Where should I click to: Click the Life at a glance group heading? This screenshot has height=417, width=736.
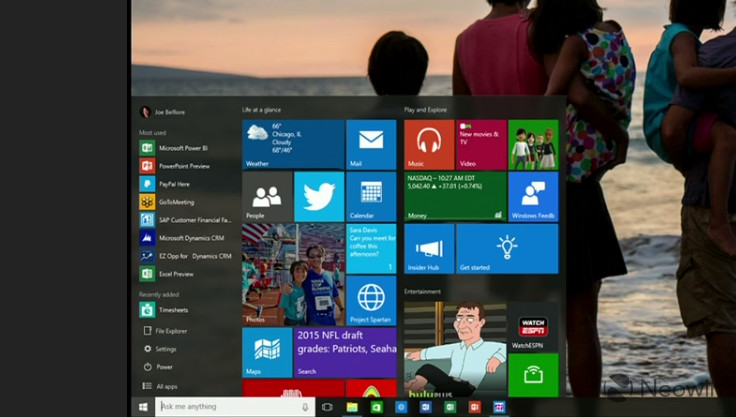tap(261, 110)
